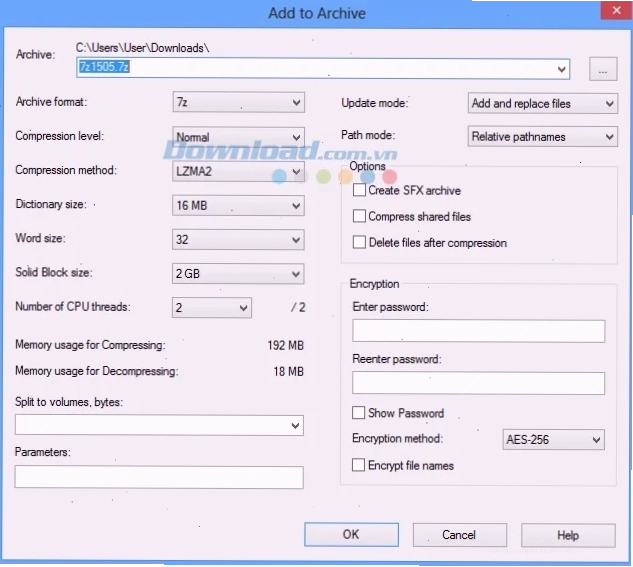The width and height of the screenshot is (633, 567).
Task: Open the Path mode dropdown
Action: (x=543, y=137)
